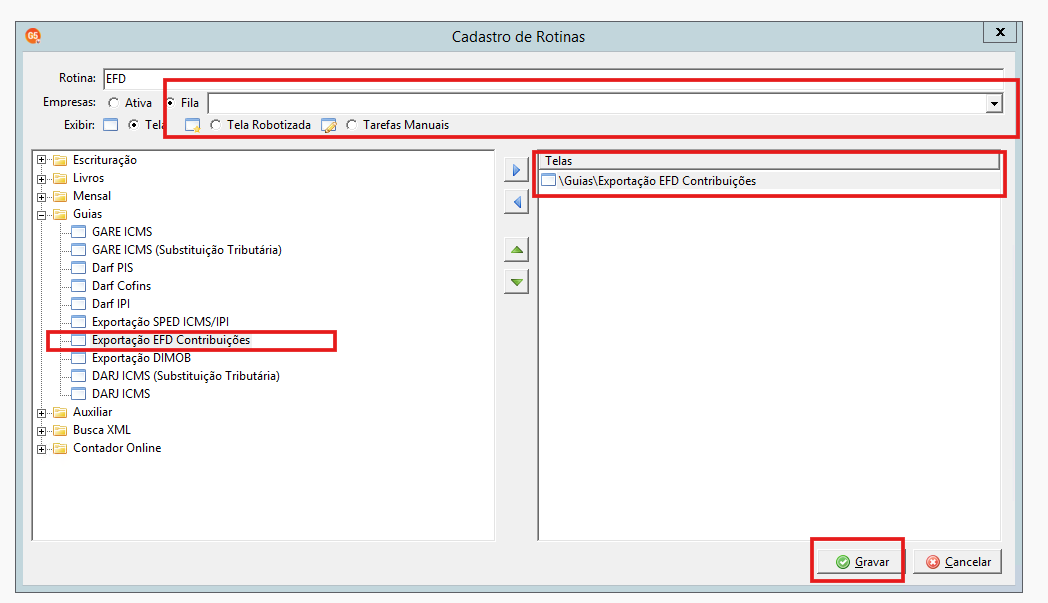Viewport: 1048px width, 603px height.
Task: Select DARJ ICMS (Substituição Tributária) item
Action: (186, 376)
